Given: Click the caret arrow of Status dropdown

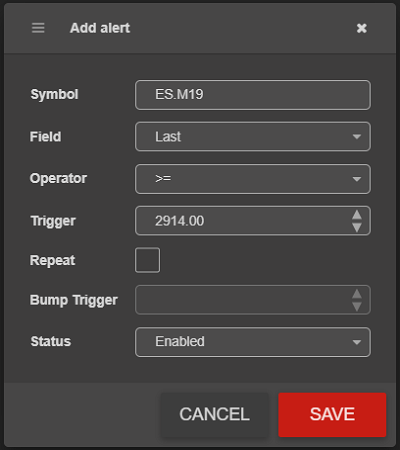Looking at the screenshot, I should [x=357, y=342].
